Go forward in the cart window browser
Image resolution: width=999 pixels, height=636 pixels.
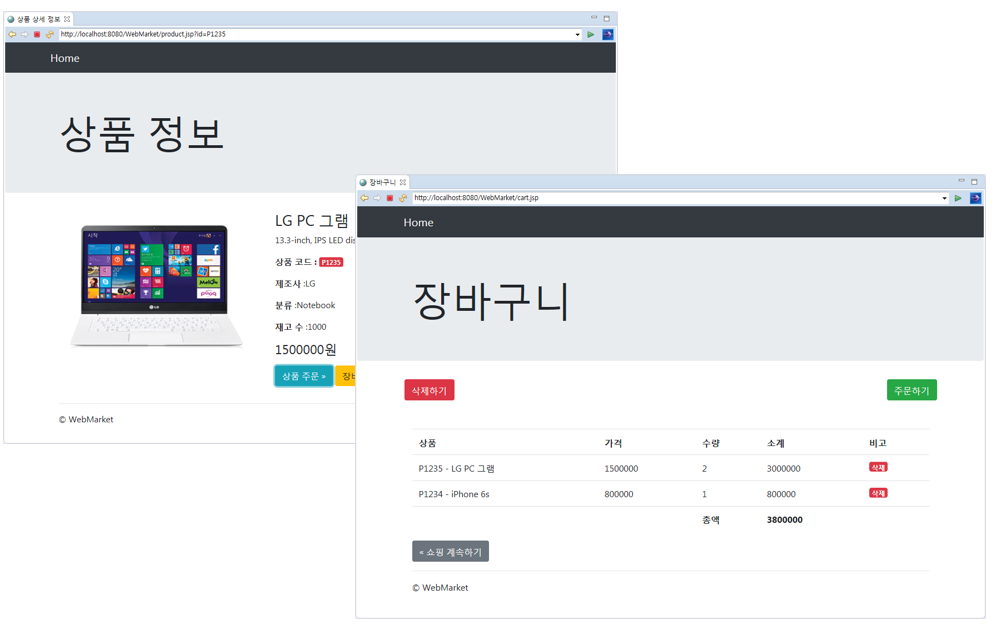377,198
